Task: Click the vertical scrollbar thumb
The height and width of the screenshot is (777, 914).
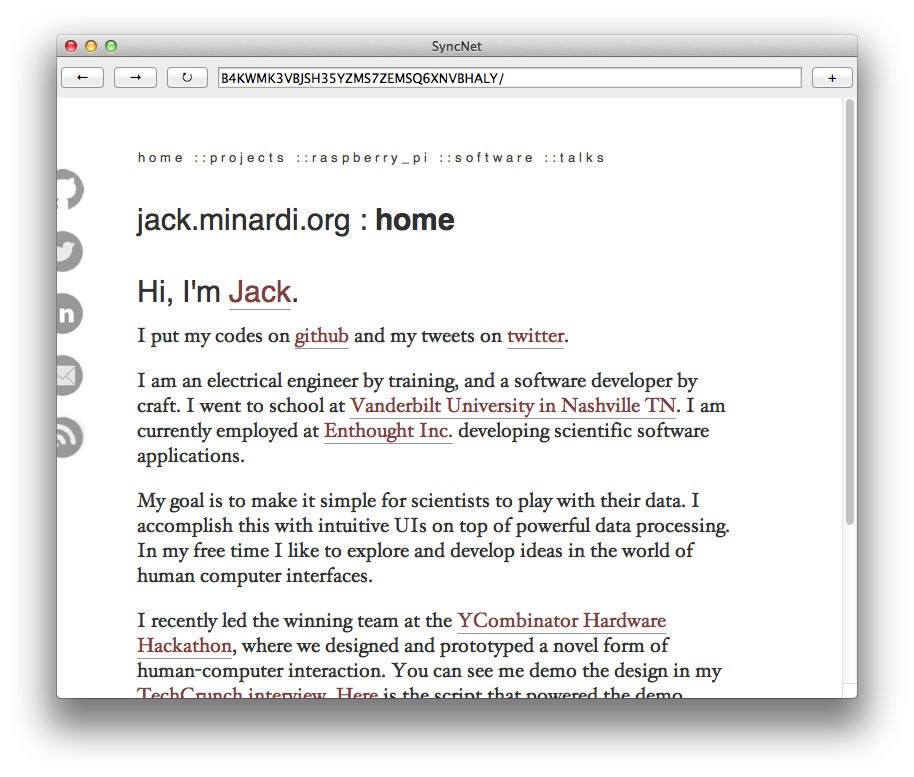Action: (850, 310)
